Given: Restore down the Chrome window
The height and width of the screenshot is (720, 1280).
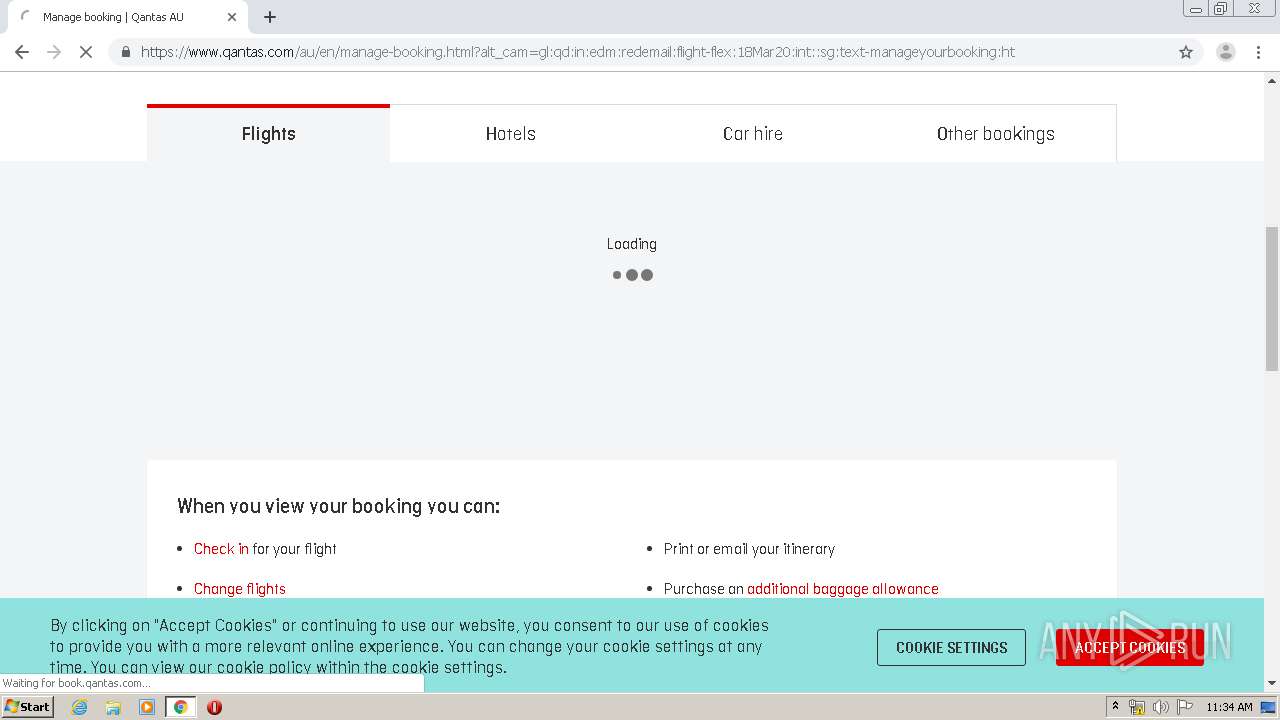Looking at the screenshot, I should point(1220,9).
